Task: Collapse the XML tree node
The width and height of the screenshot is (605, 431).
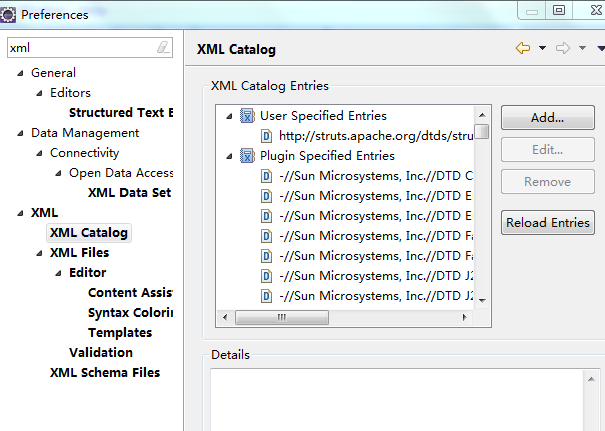Action: [20, 213]
